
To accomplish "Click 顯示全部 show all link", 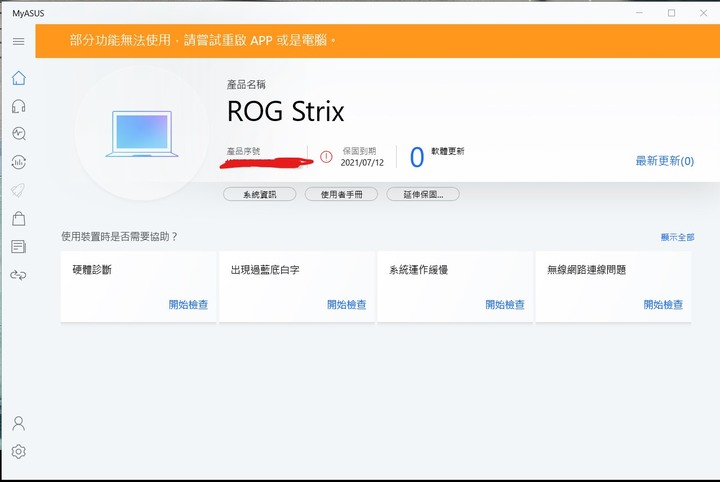I will pos(677,237).
